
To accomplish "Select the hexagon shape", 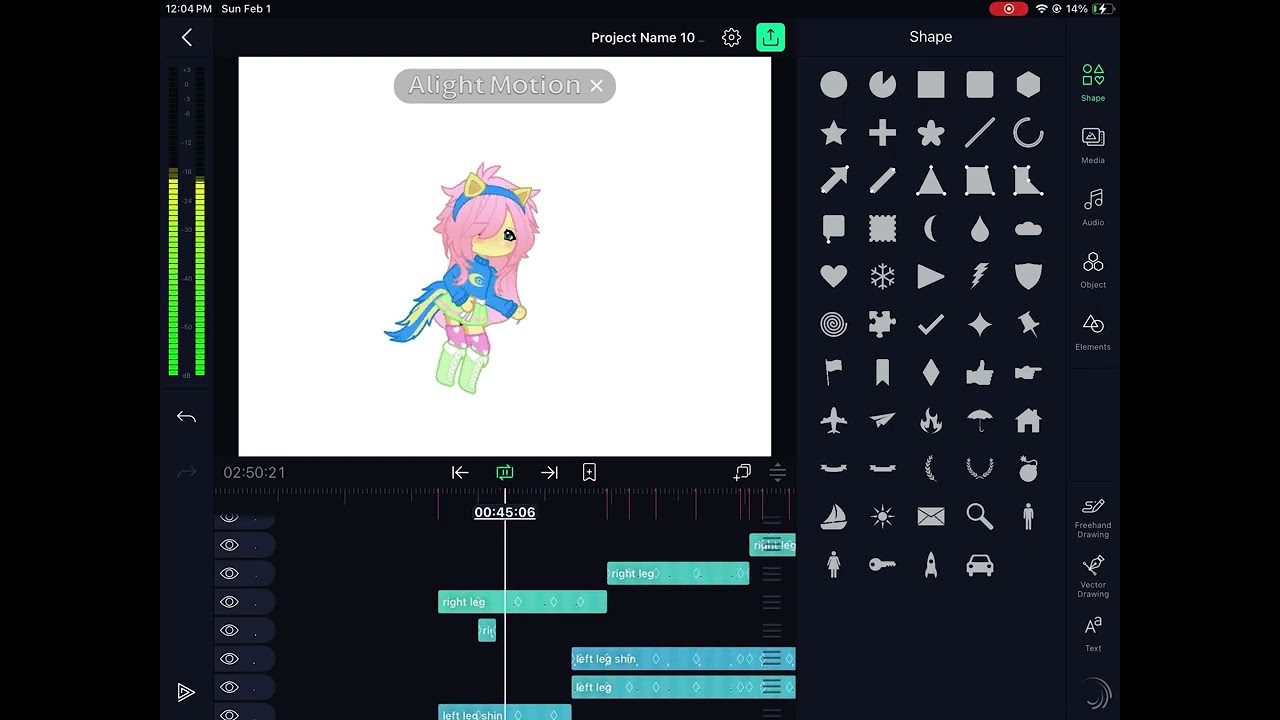I will (1028, 85).
